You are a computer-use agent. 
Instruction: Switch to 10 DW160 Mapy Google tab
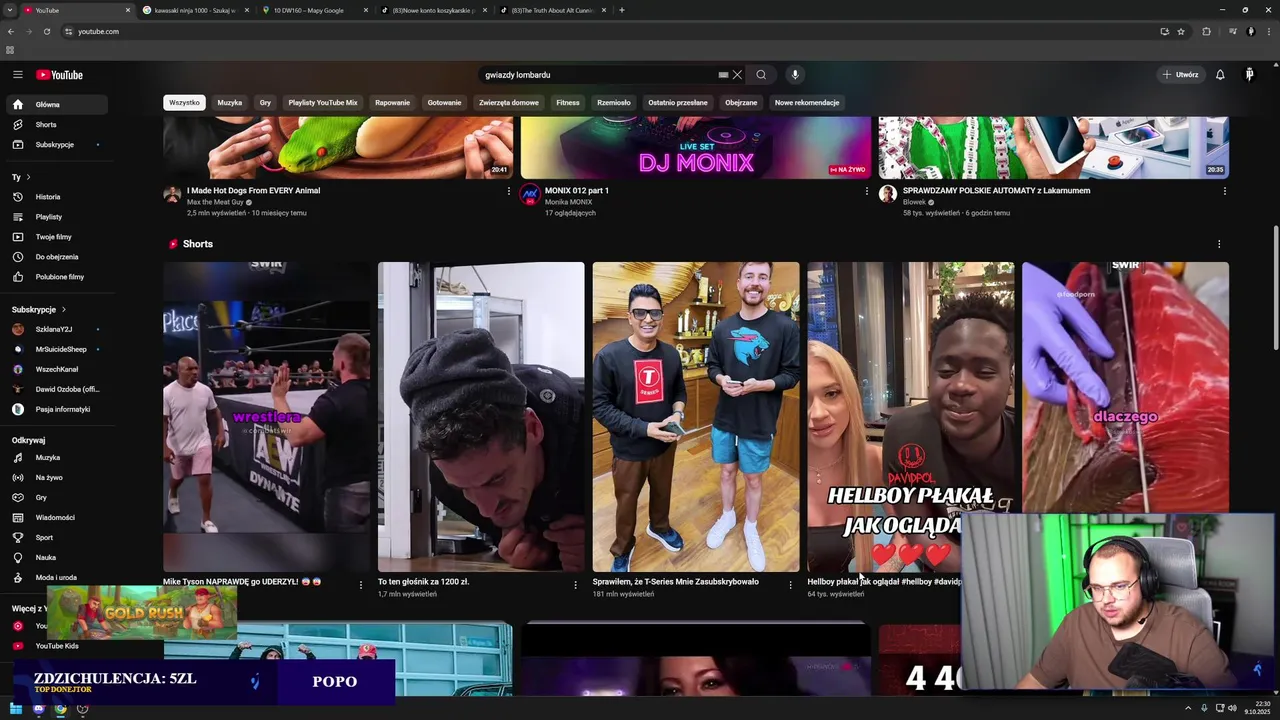tap(313, 10)
